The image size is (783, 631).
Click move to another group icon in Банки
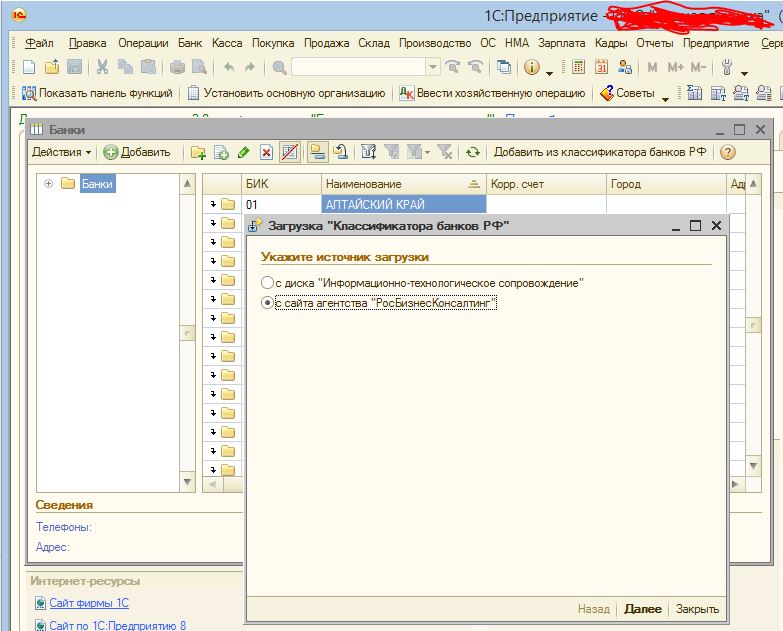[341, 152]
